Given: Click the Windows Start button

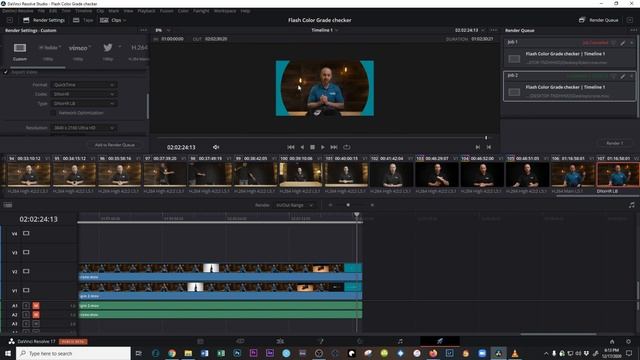Looking at the screenshot, I should coord(7,353).
